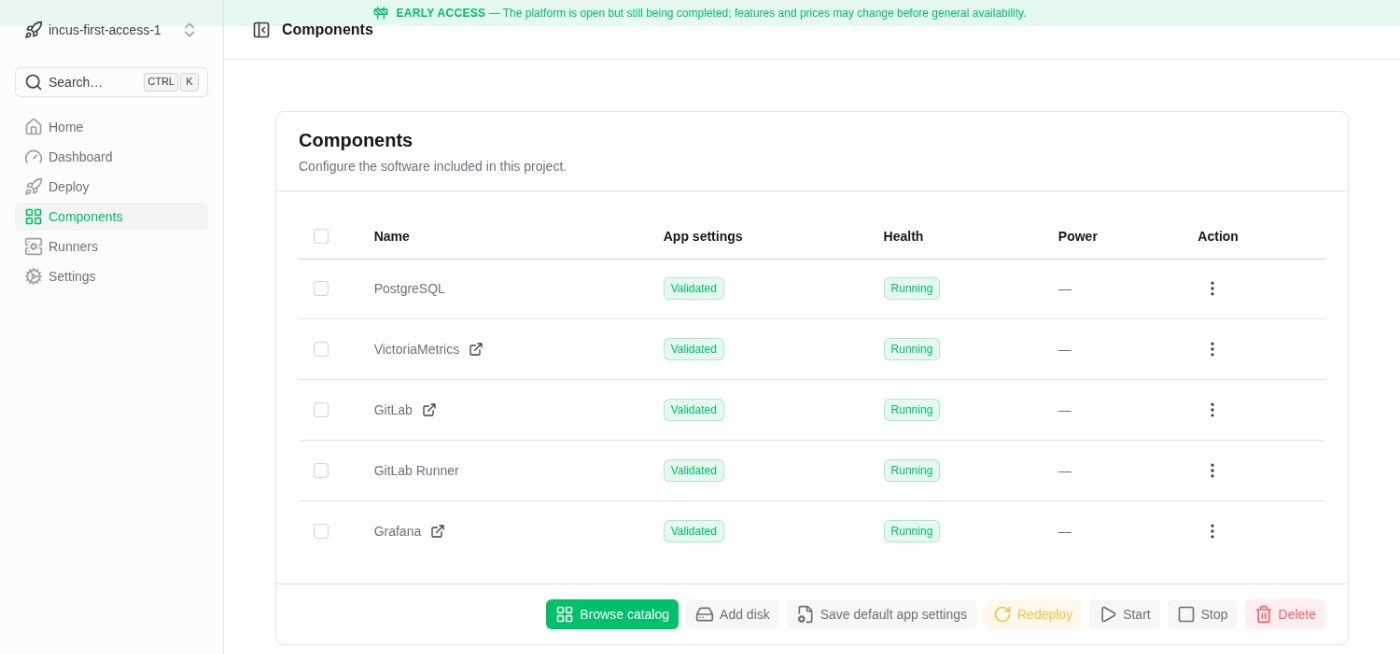This screenshot has height=654, width=1400.
Task: Click the Runners sidebar icon
Action: coord(33,246)
